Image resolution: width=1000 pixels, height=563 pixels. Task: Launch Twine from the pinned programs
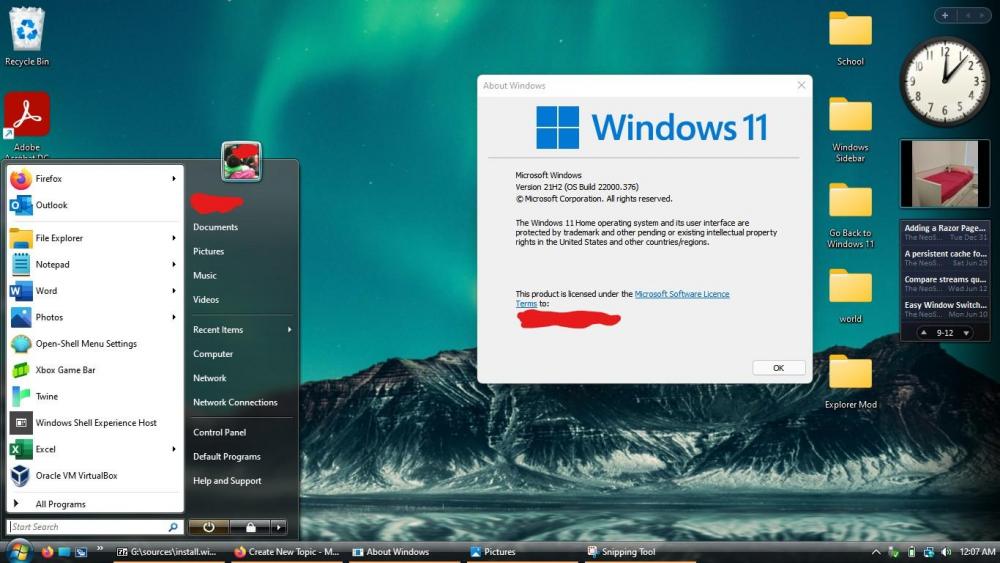click(46, 397)
